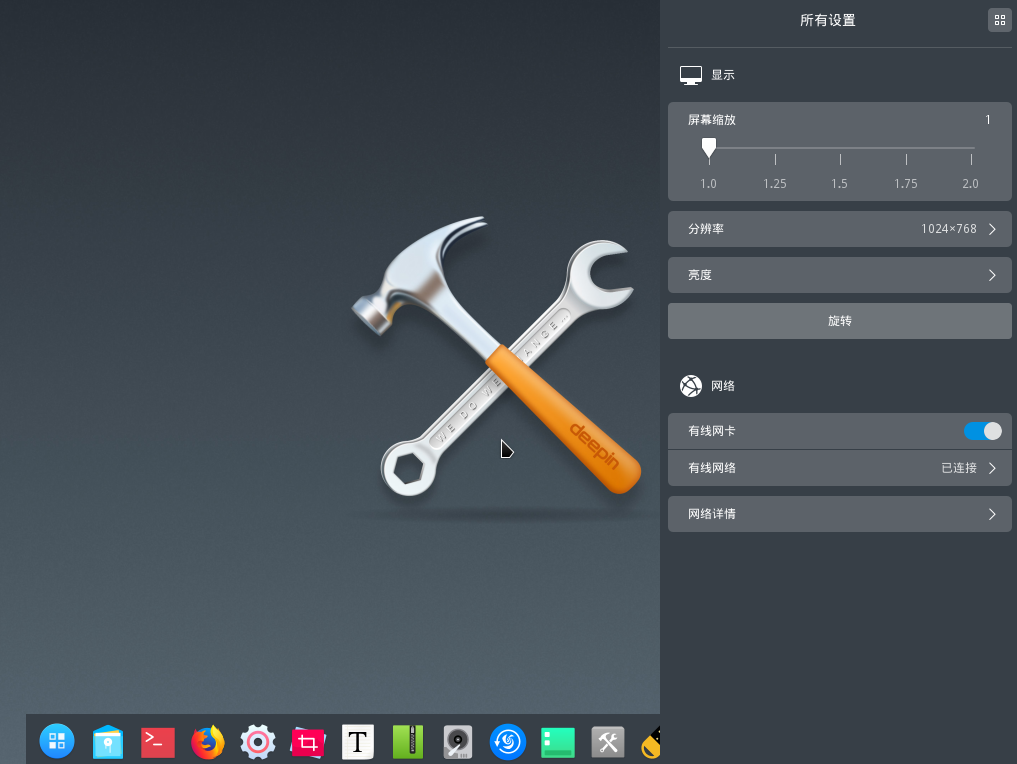Open the launcher from the dock
This screenshot has width=1017, height=764.
coord(57,741)
